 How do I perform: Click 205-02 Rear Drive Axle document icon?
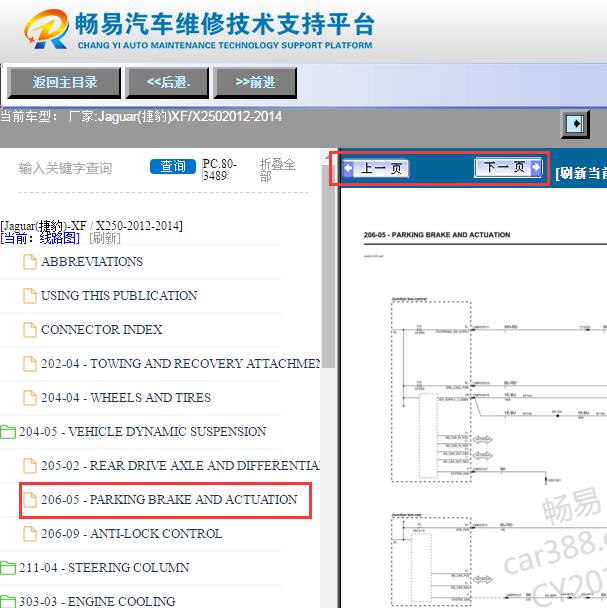(30, 466)
